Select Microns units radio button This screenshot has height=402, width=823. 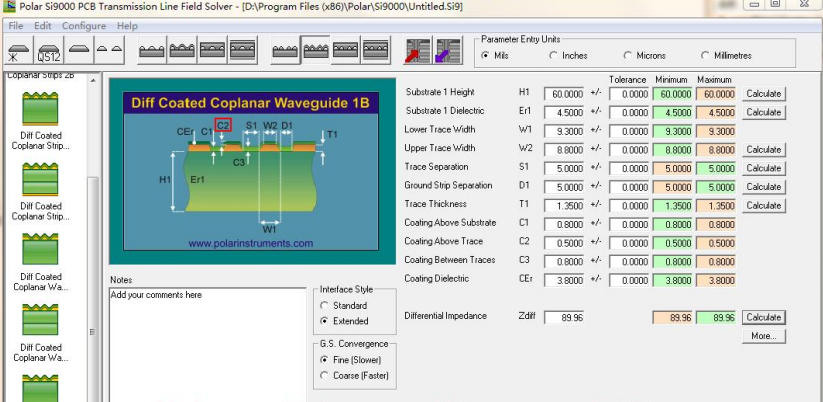click(x=628, y=56)
